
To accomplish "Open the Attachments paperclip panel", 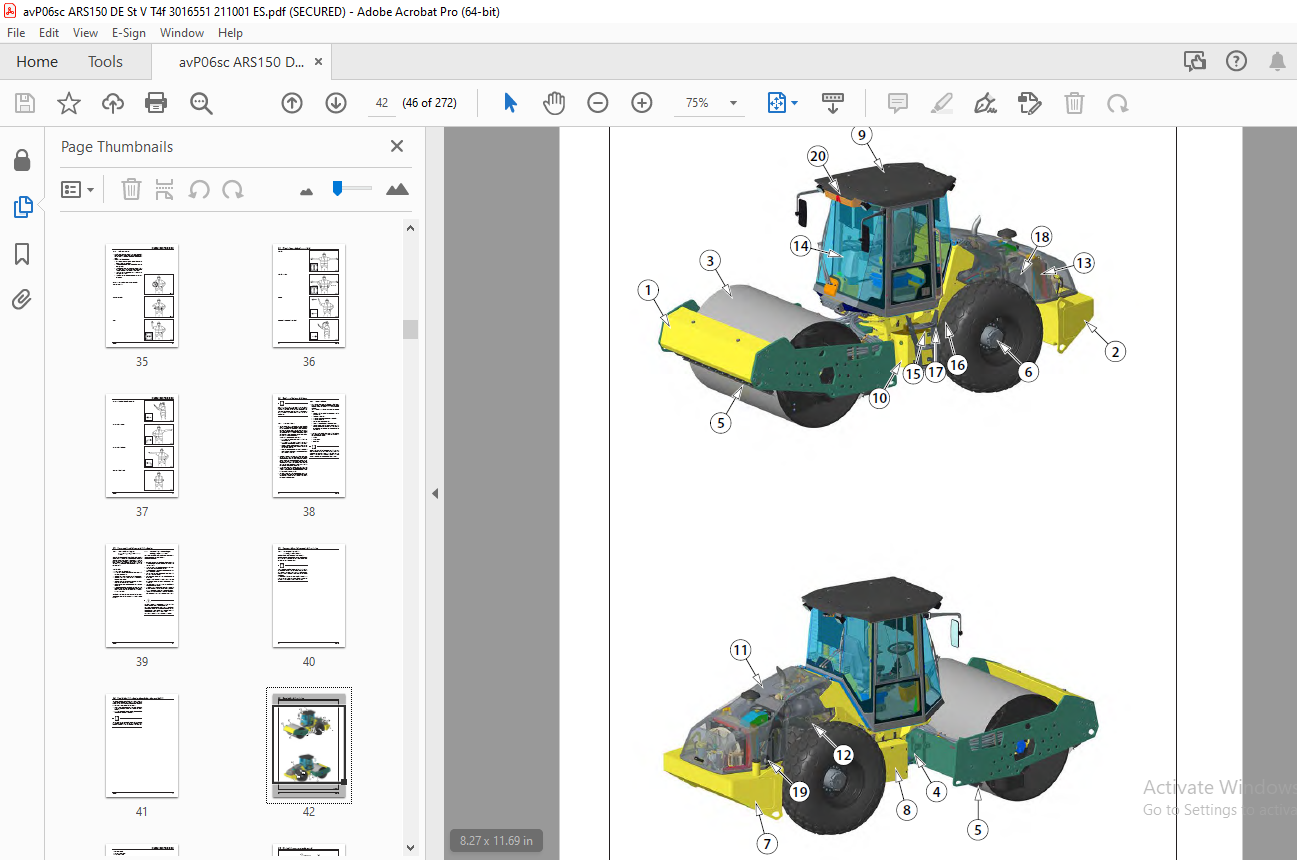I will point(22,299).
